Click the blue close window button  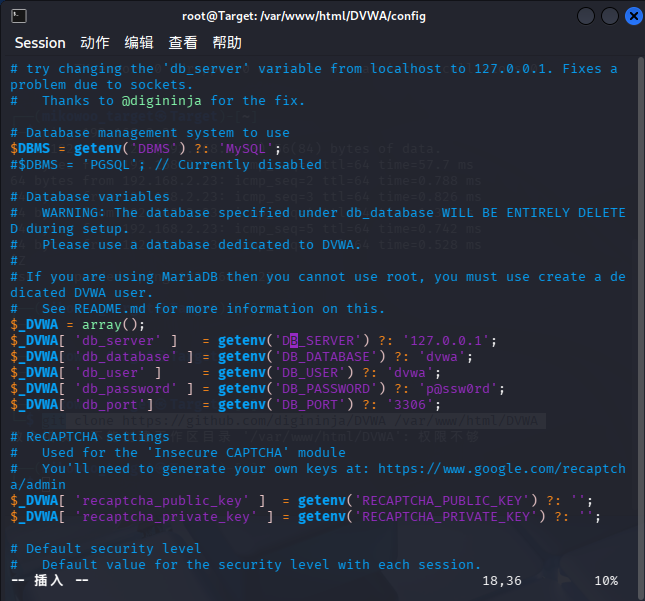(633, 16)
